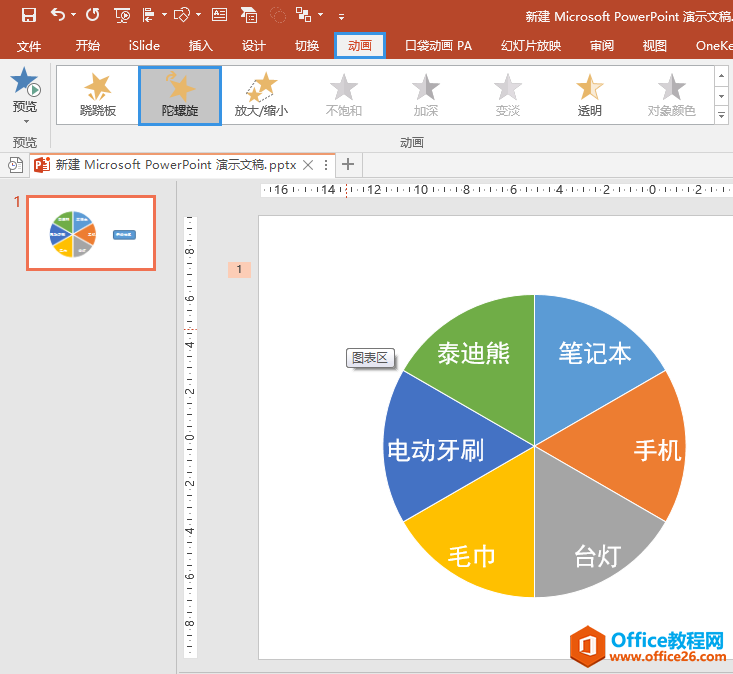
Task: Apply the 放大/缩小 animation effect
Action: (x=261, y=96)
